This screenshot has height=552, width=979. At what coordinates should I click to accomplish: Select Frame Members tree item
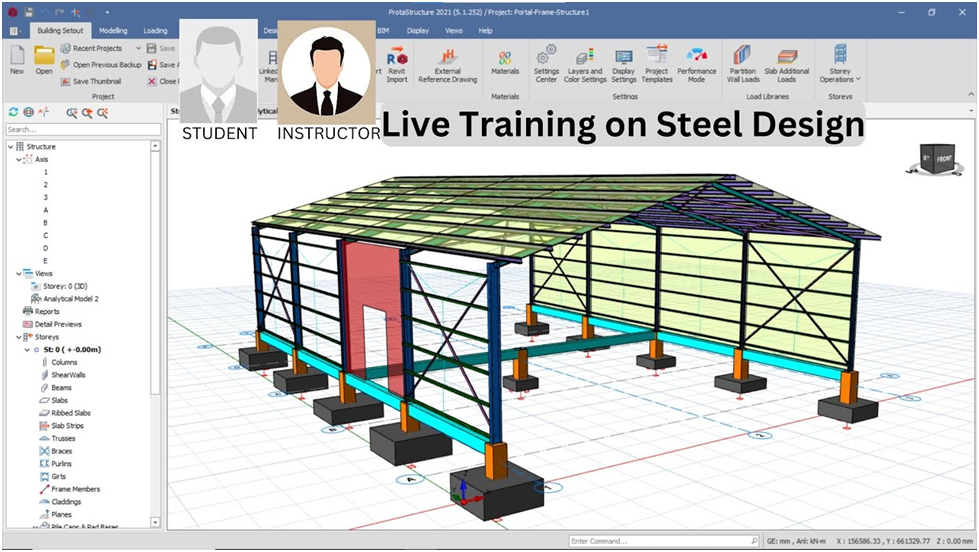75,490
